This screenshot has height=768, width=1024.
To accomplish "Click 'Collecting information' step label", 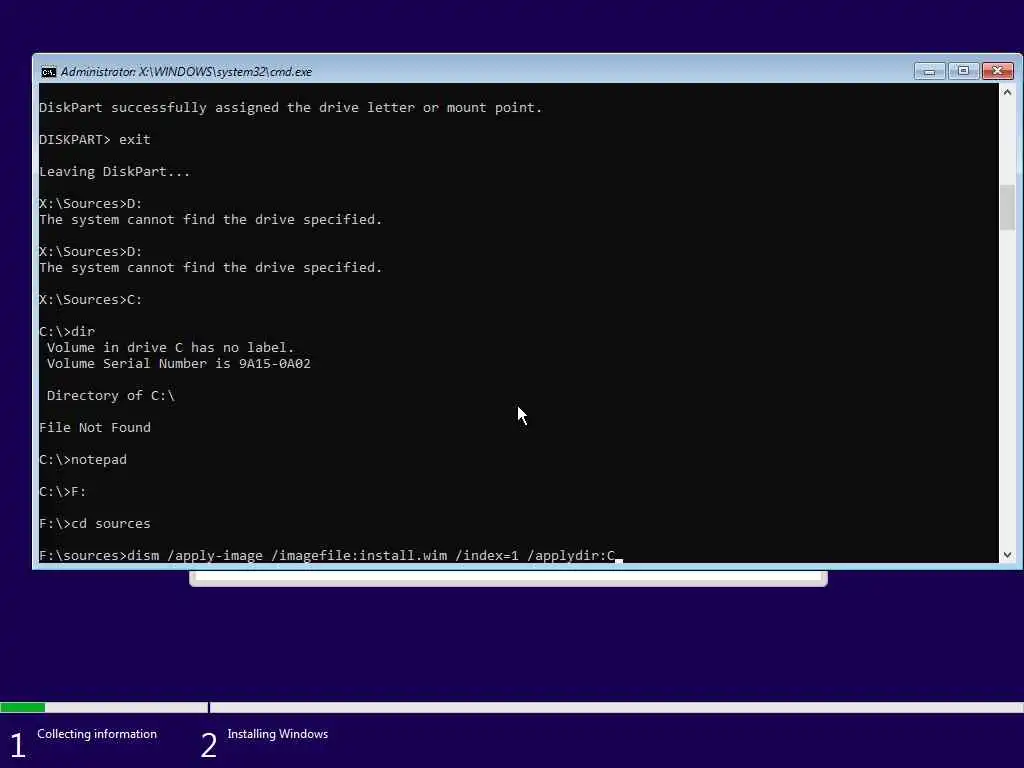I will [97, 734].
